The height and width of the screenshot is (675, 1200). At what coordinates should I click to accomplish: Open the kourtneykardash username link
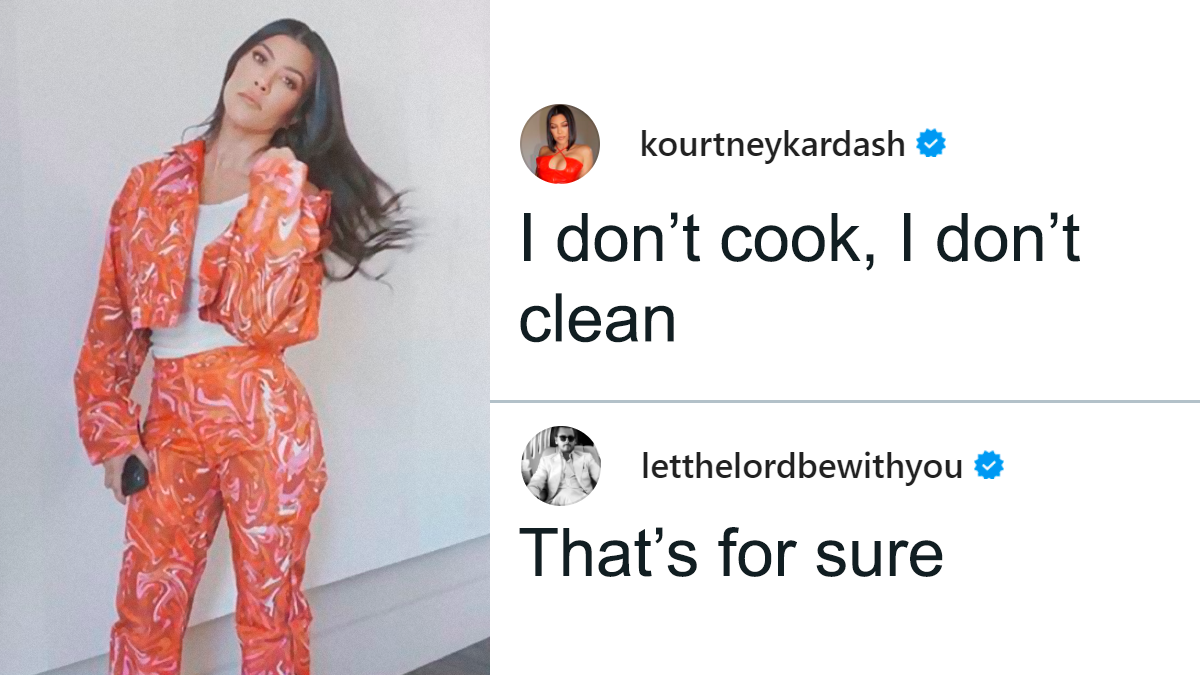(x=773, y=145)
